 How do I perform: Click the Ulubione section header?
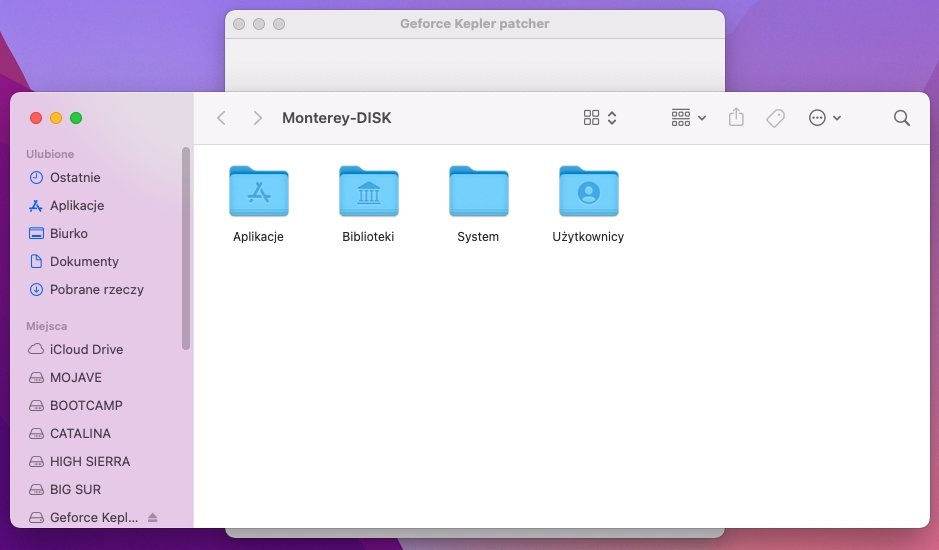click(x=50, y=154)
